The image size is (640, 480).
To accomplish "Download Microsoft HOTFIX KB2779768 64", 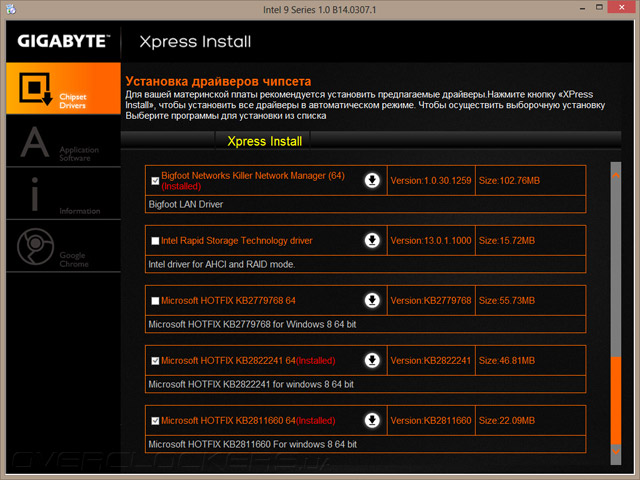I will [372, 300].
